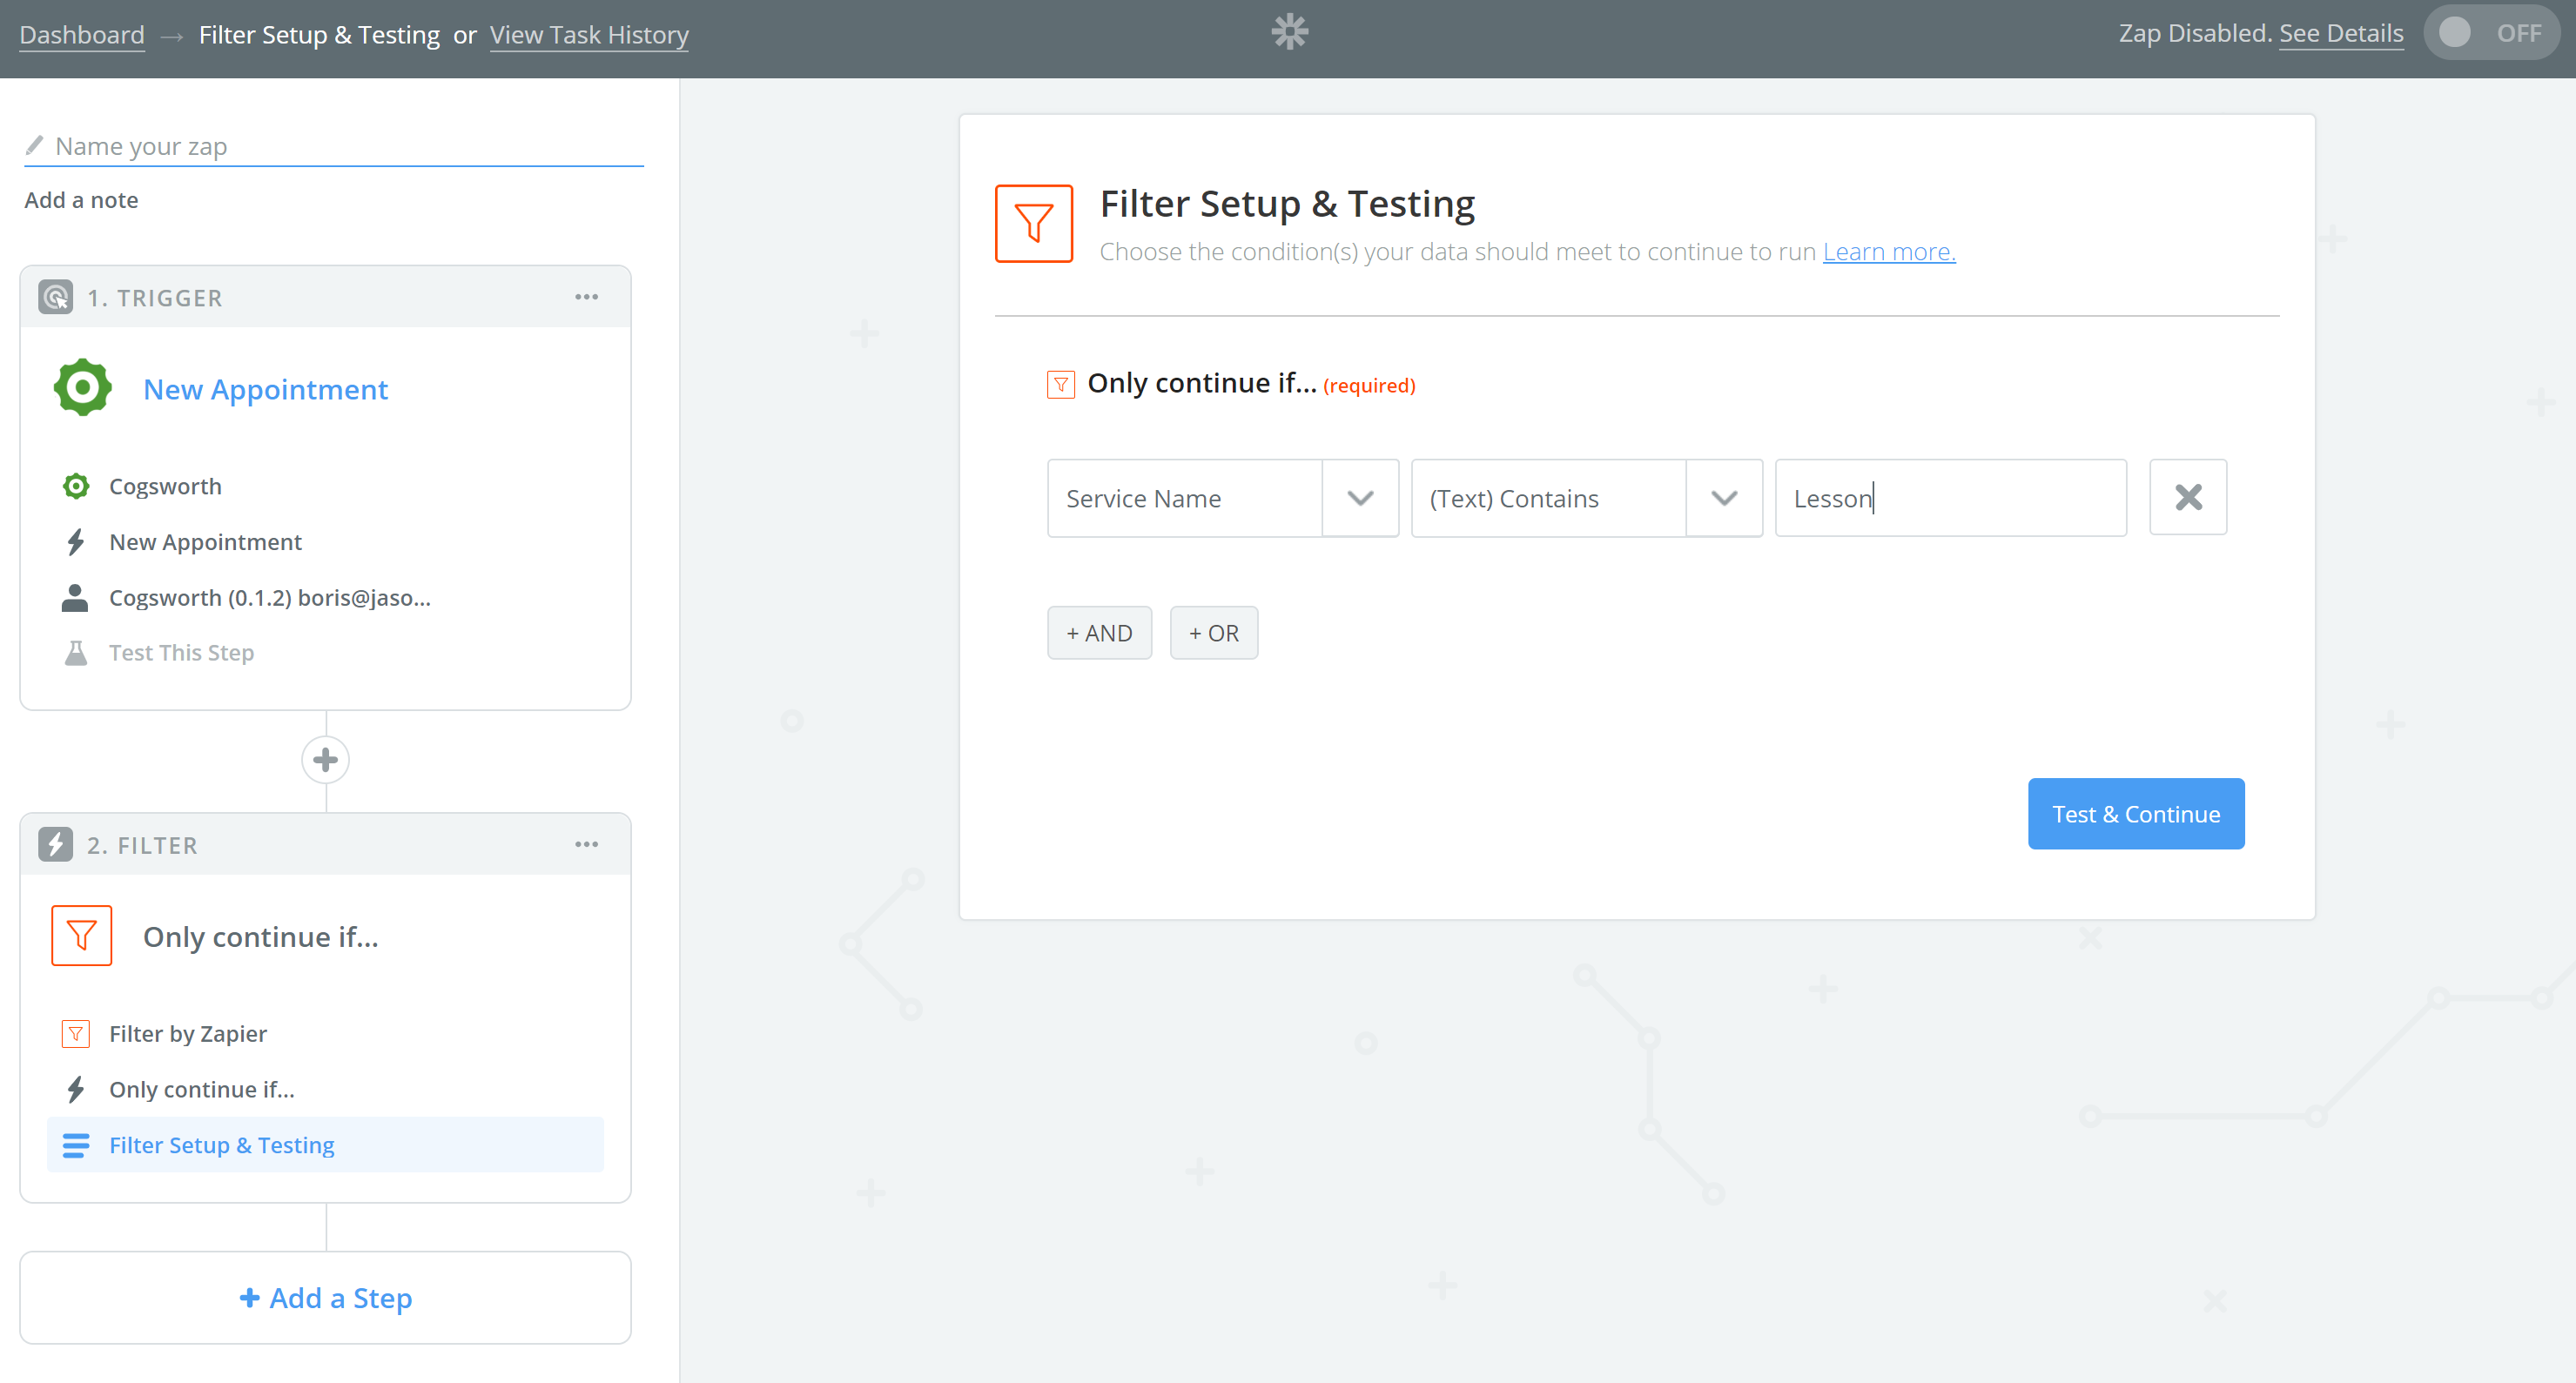Expand the Service Name field dropdown
This screenshot has height=1383, width=2576.
click(1359, 498)
